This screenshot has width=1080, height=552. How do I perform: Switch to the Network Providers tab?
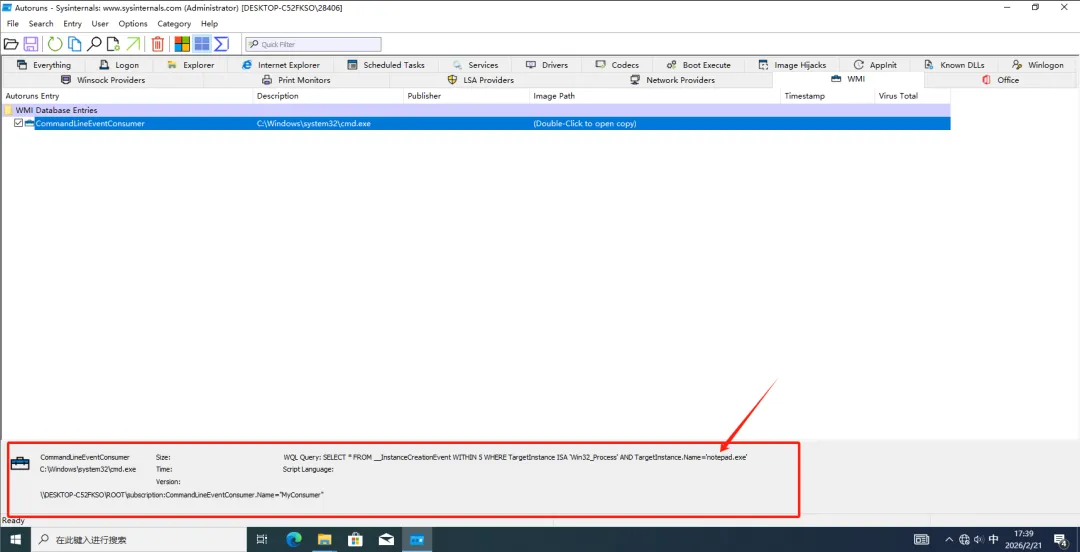672,80
